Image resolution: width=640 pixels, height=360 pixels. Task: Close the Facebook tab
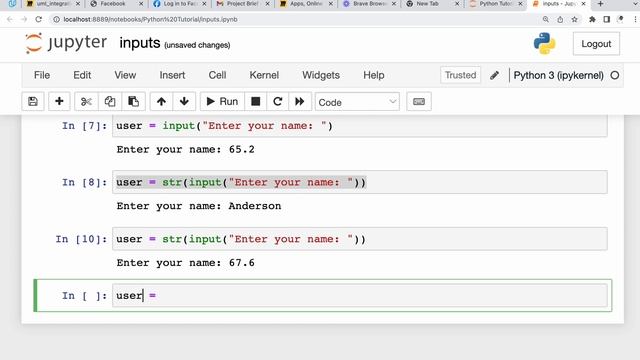141,4
